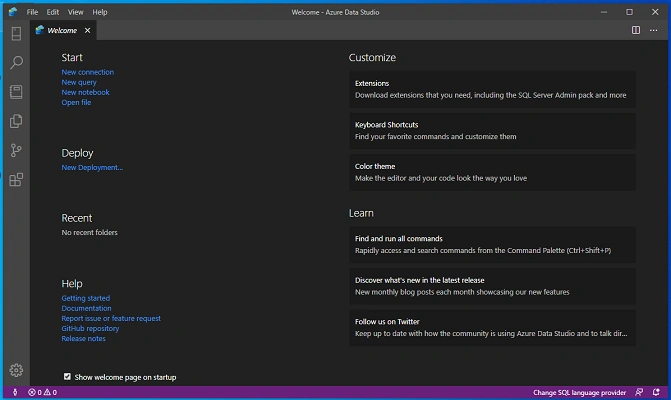Open the Extensions view icon
Screen dimensions: 671x400
point(16,180)
